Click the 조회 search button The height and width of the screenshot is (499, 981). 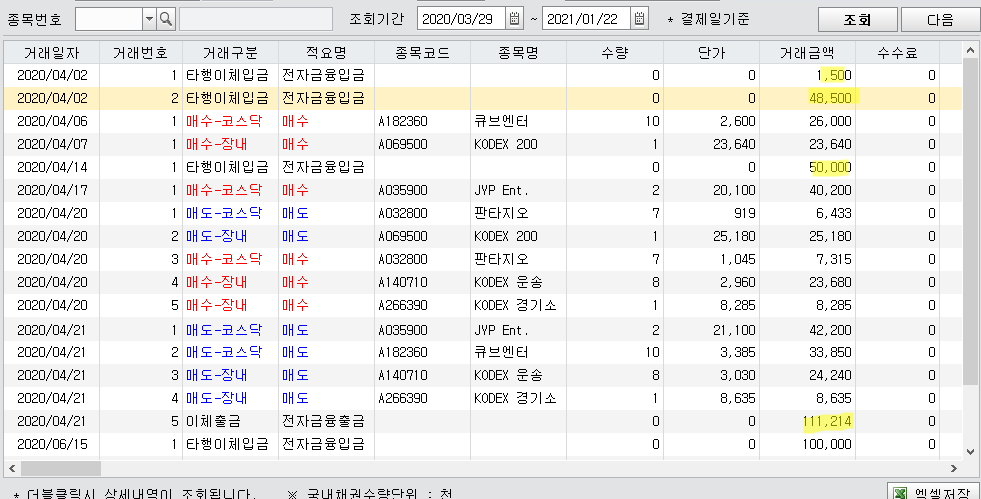pyautogui.click(x=857, y=19)
